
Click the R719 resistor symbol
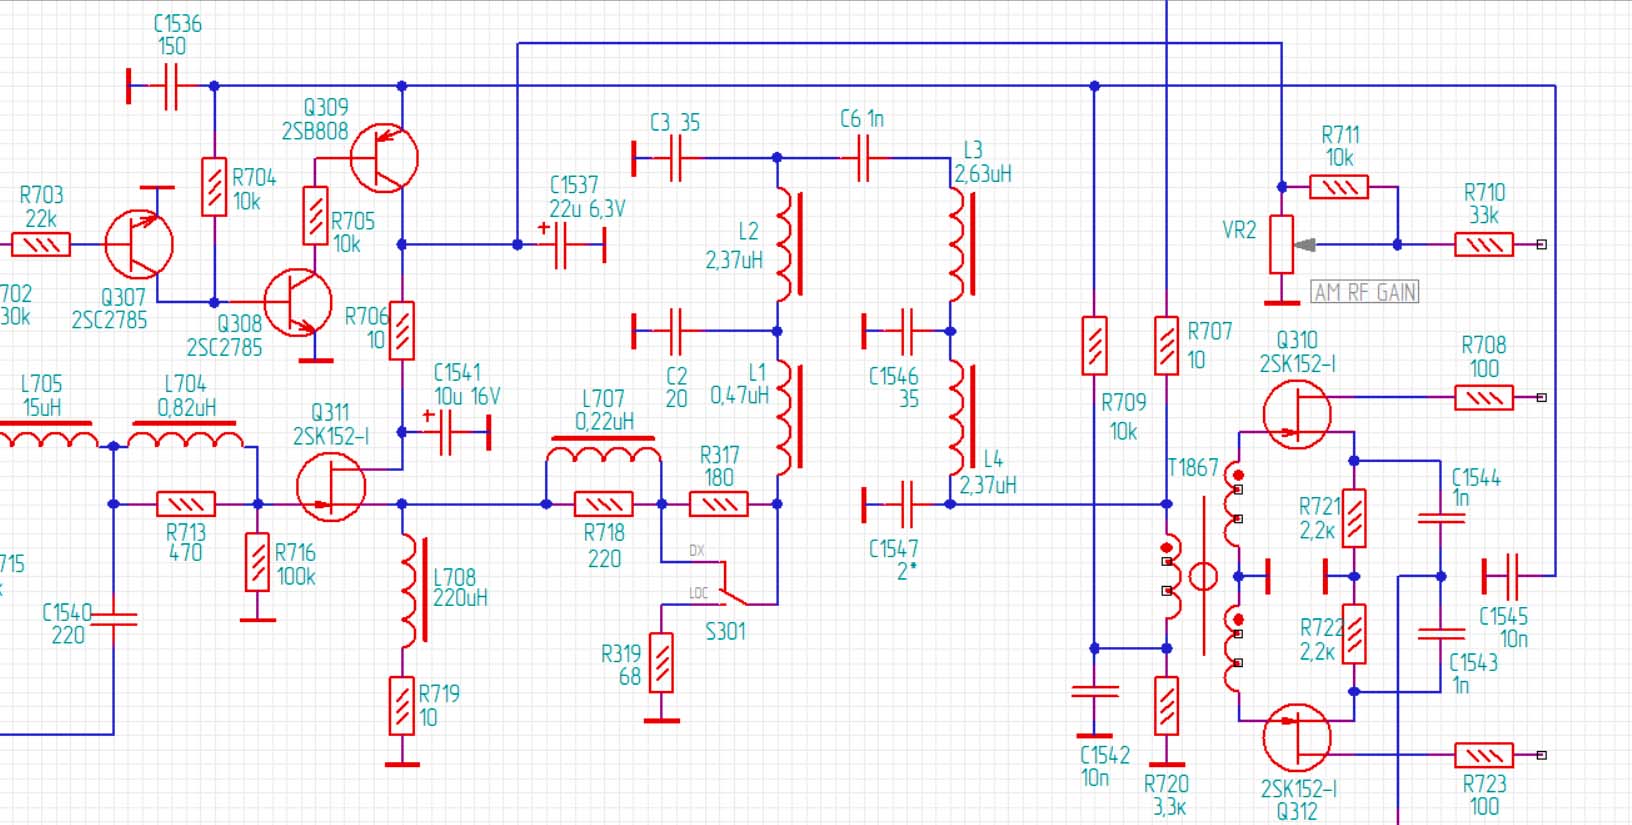tap(402, 705)
